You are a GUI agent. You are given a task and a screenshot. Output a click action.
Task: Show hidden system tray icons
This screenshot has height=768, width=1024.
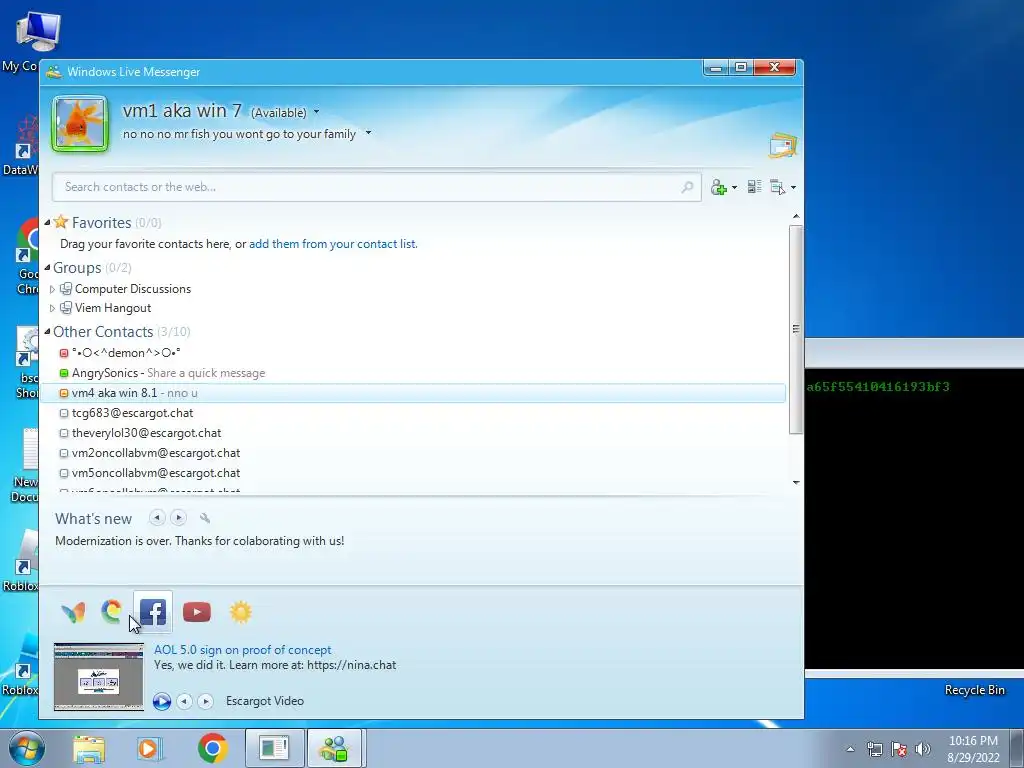pyautogui.click(x=850, y=750)
